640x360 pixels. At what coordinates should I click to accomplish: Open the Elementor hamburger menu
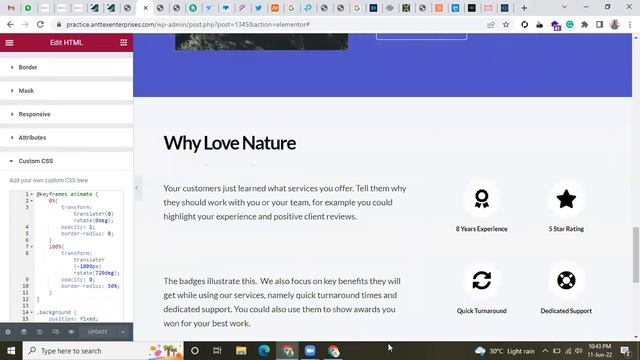pyautogui.click(x=9, y=43)
